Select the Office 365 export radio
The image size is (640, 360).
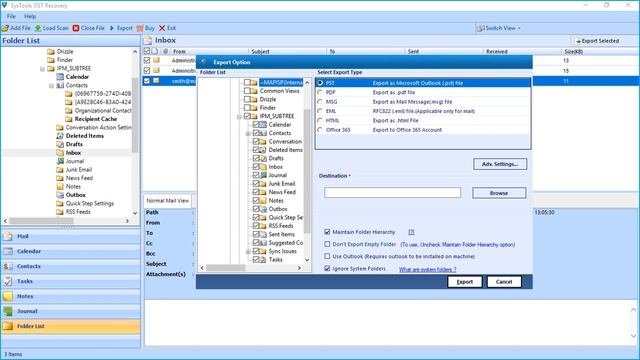coord(320,130)
